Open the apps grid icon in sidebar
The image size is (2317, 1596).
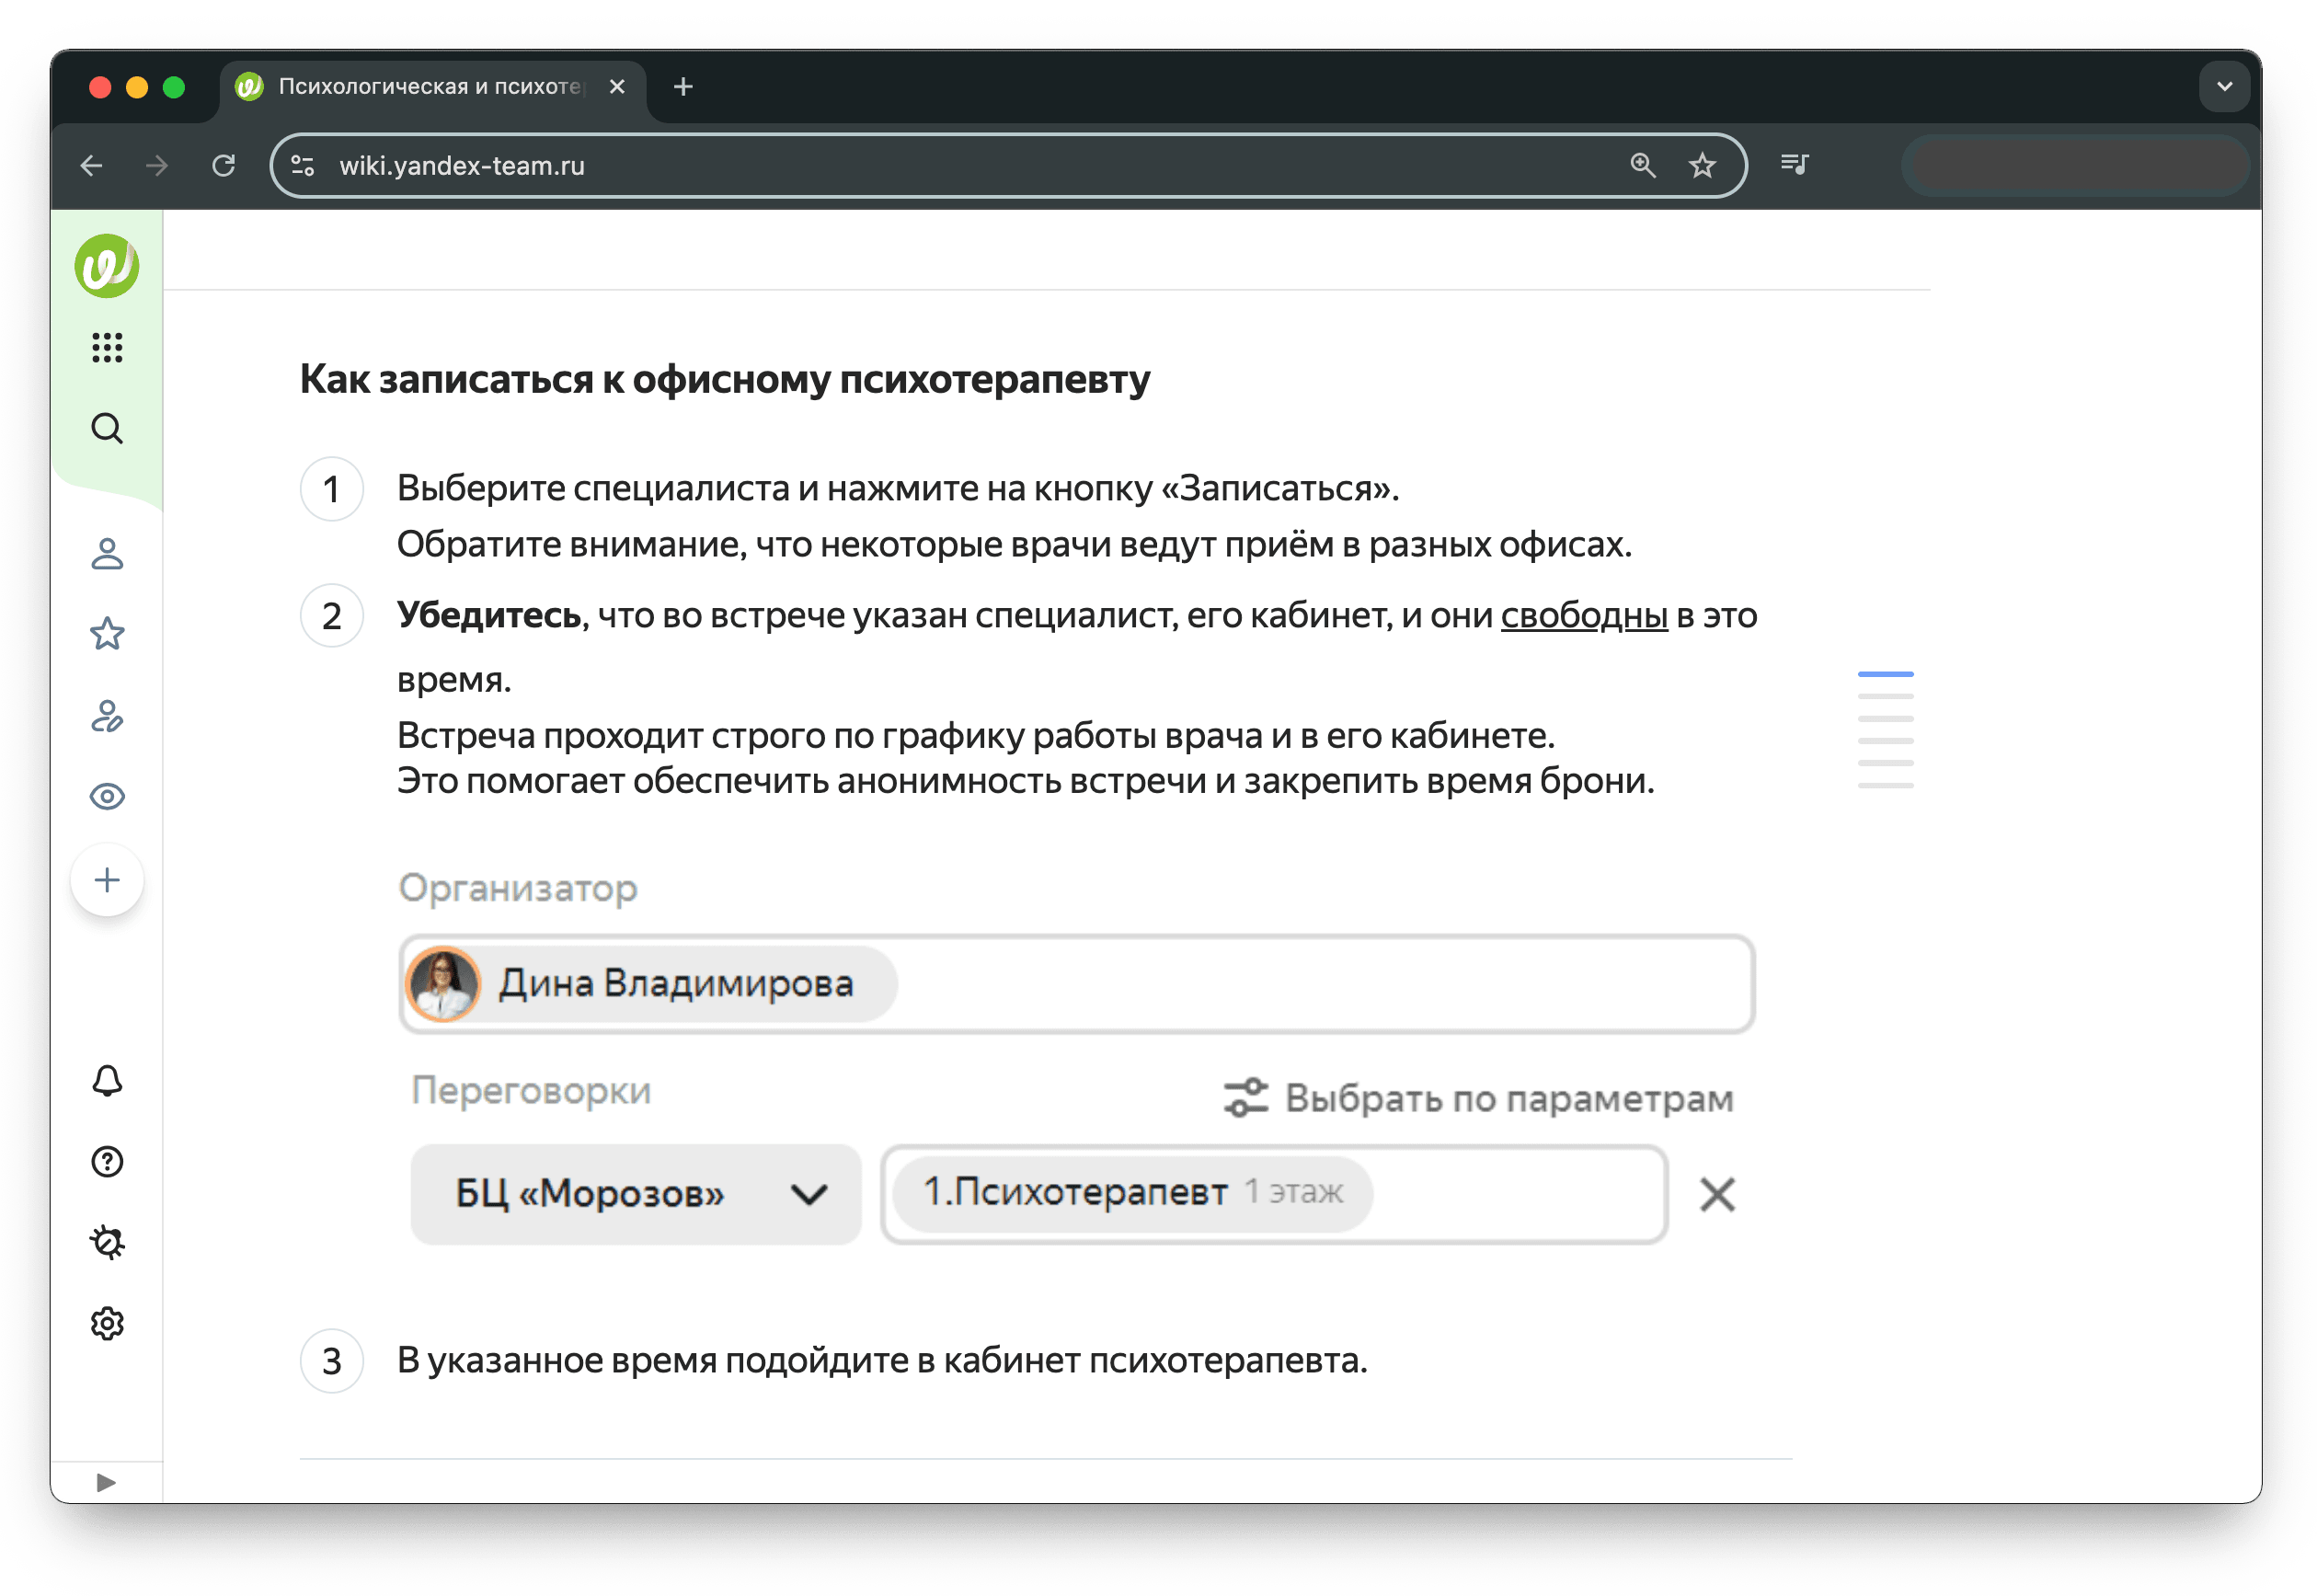pos(107,347)
